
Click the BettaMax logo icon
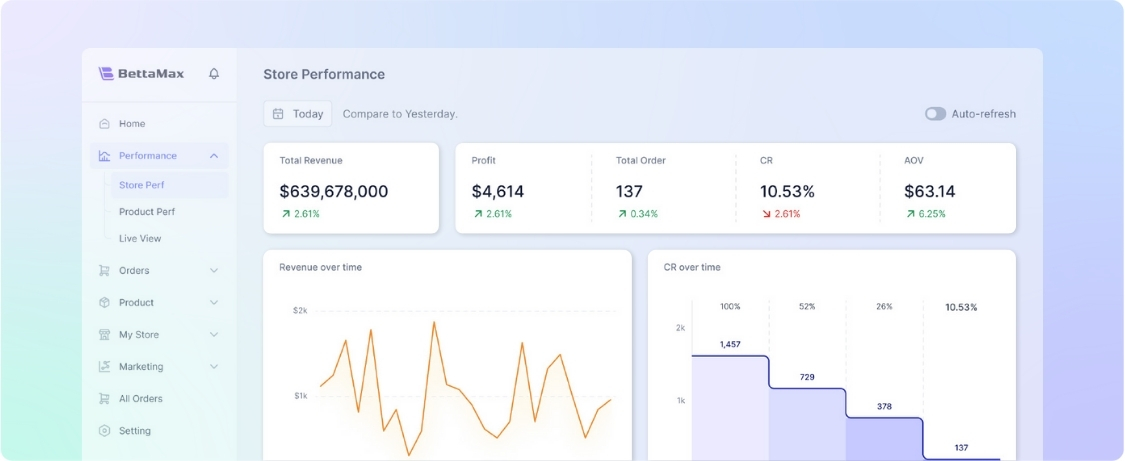(106, 74)
